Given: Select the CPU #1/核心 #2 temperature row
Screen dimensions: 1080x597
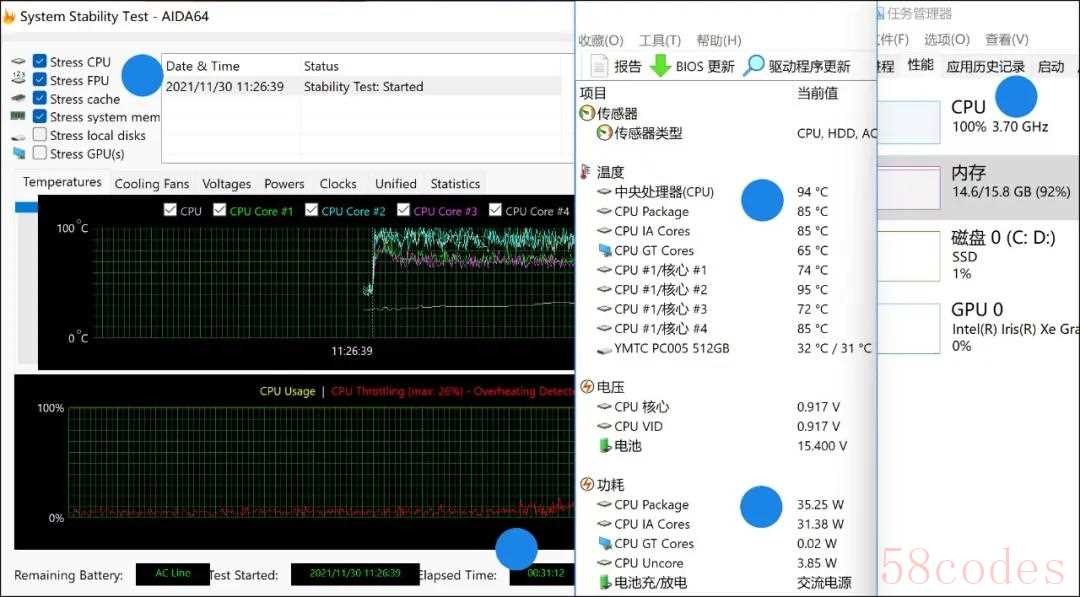Looking at the screenshot, I should (x=727, y=289).
